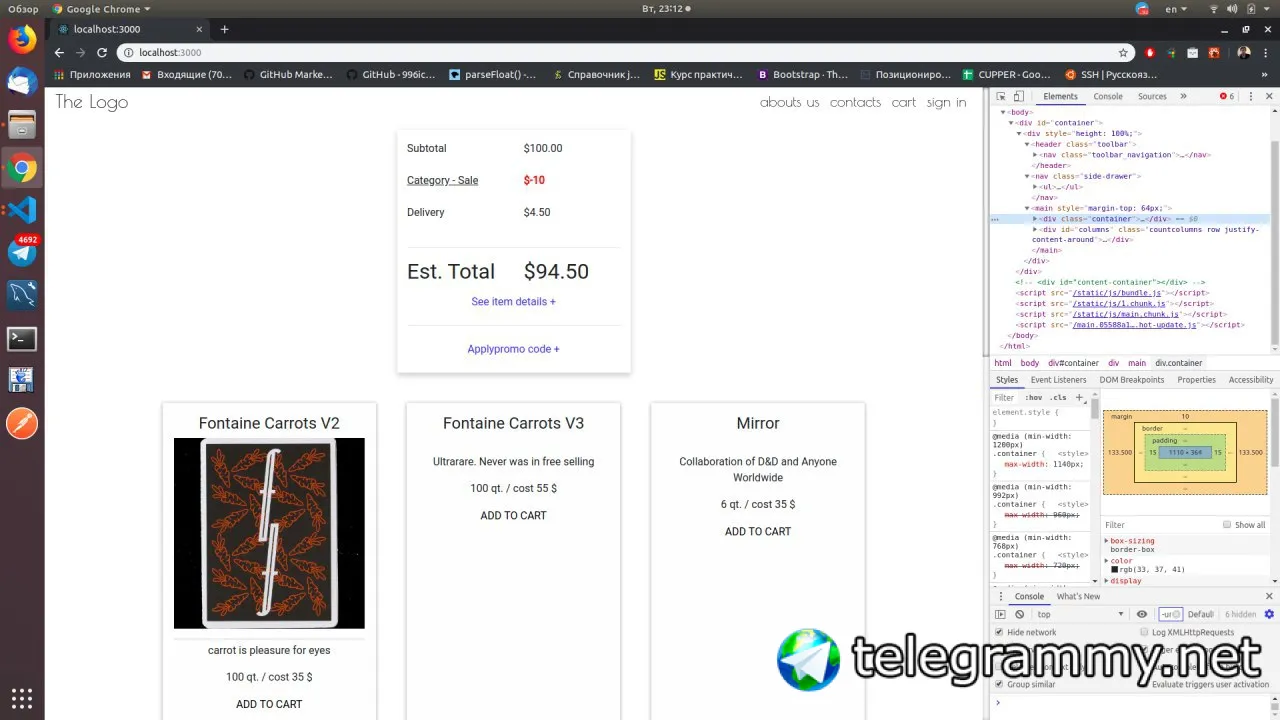Click the rgb(33, 37, 41) color swatch
The image size is (1280, 720).
pyautogui.click(x=1115, y=569)
